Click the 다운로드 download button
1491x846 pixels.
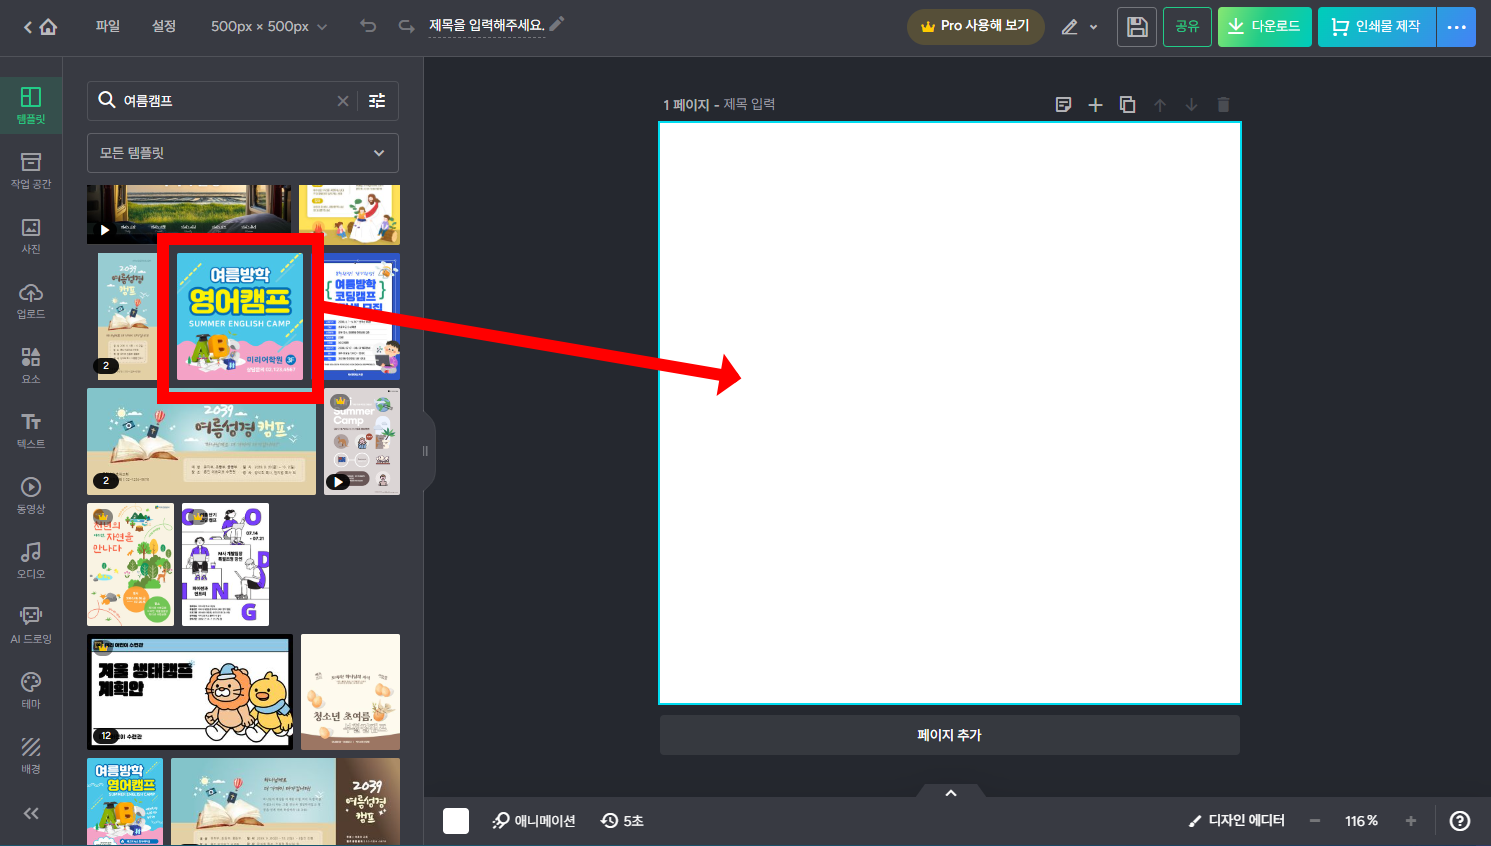click(1264, 27)
